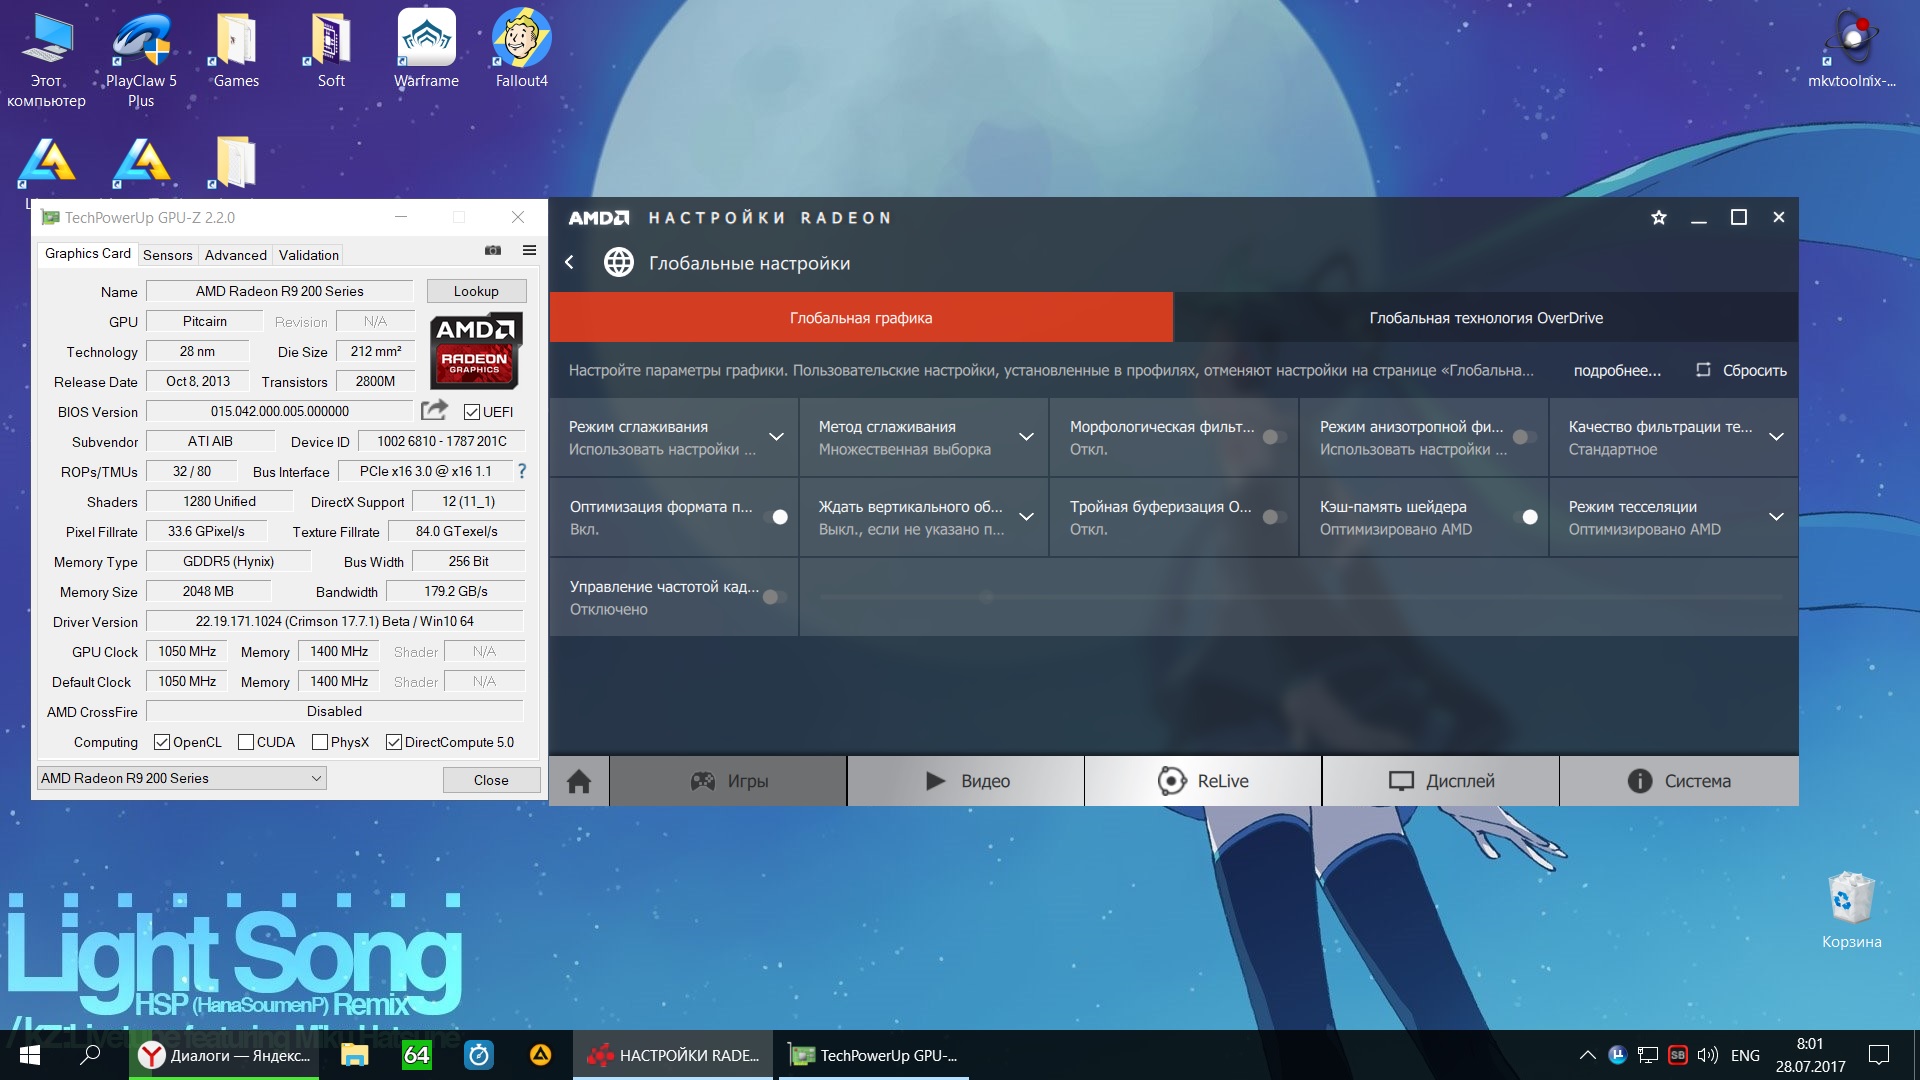Click ENG language indicator in taskbar

[1745, 1055]
